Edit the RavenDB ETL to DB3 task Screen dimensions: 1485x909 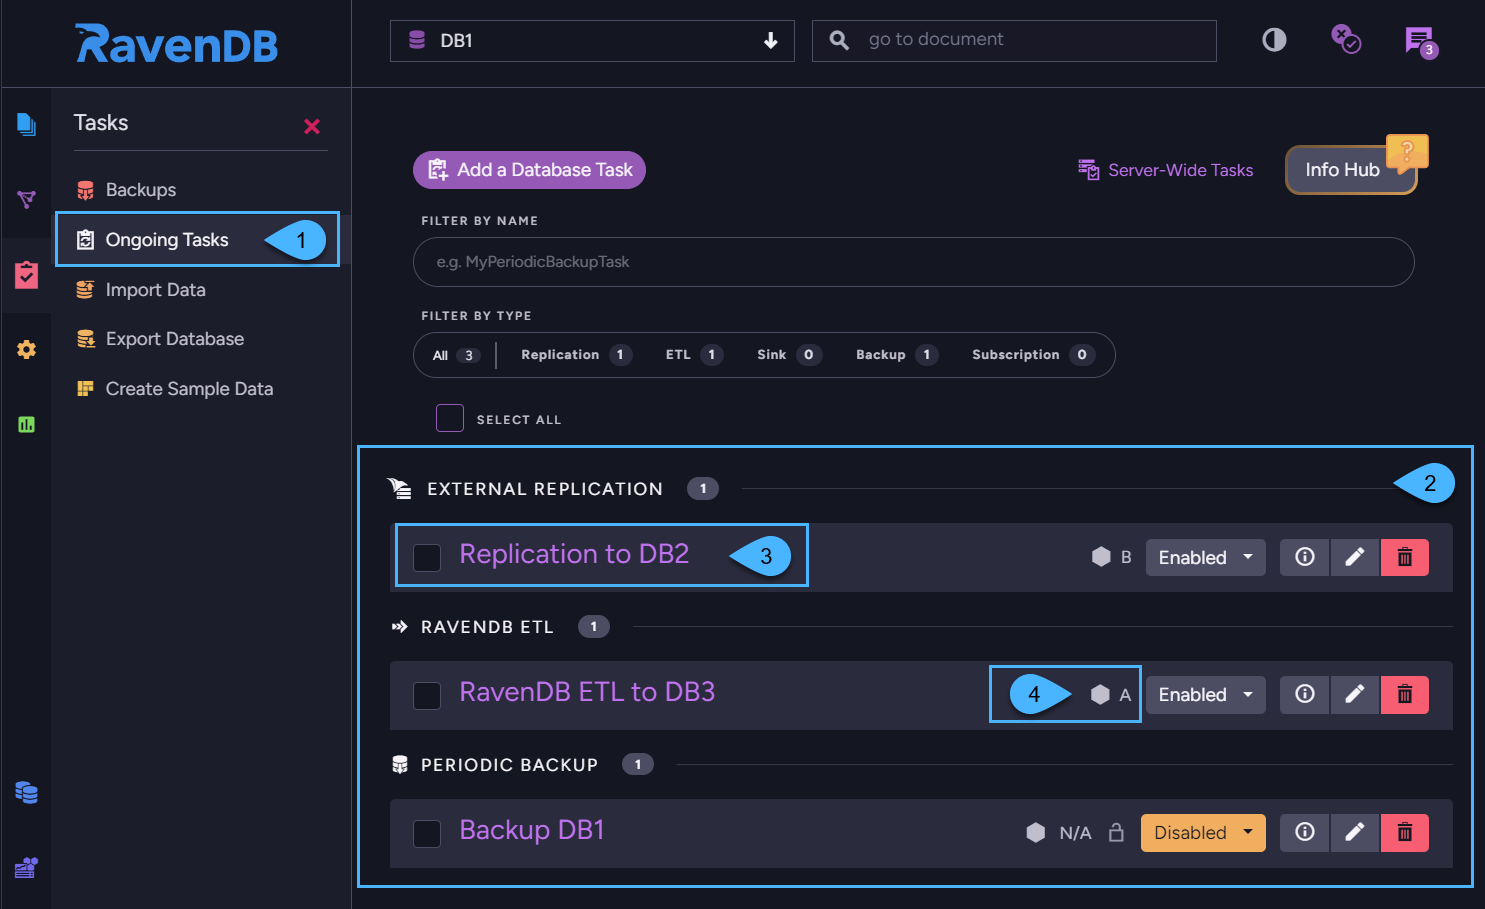tap(1355, 694)
